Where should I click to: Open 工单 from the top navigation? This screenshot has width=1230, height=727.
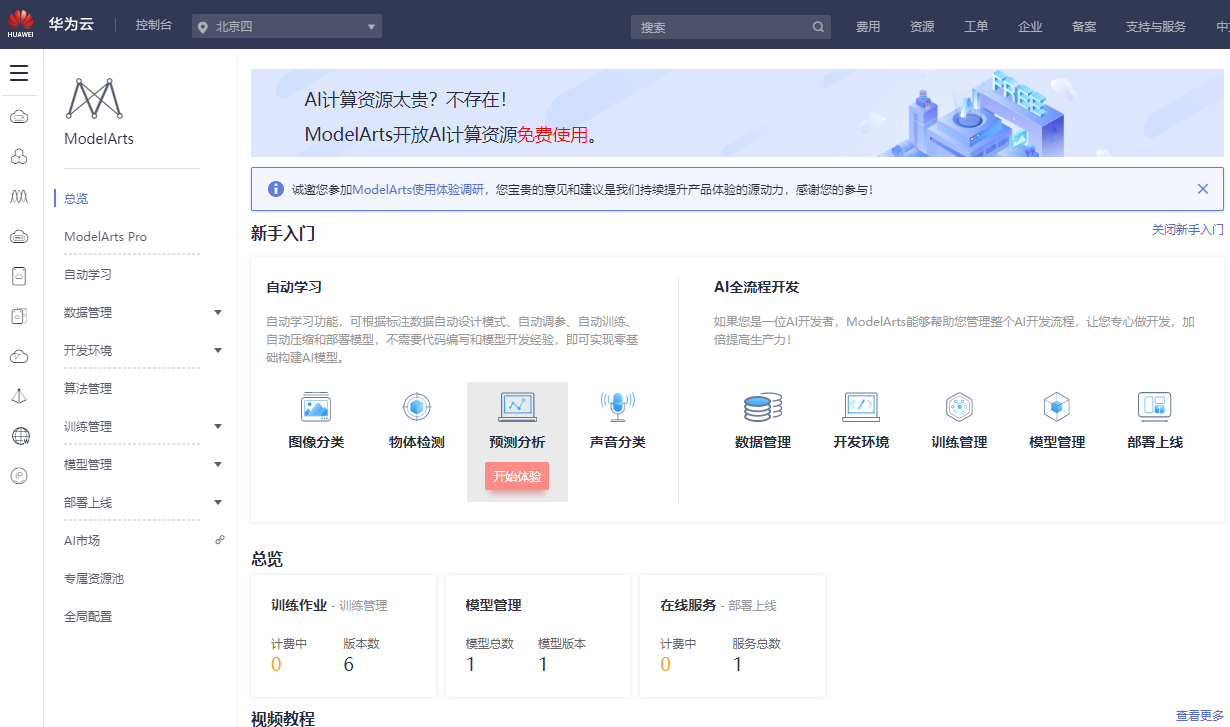pyautogui.click(x=976, y=27)
